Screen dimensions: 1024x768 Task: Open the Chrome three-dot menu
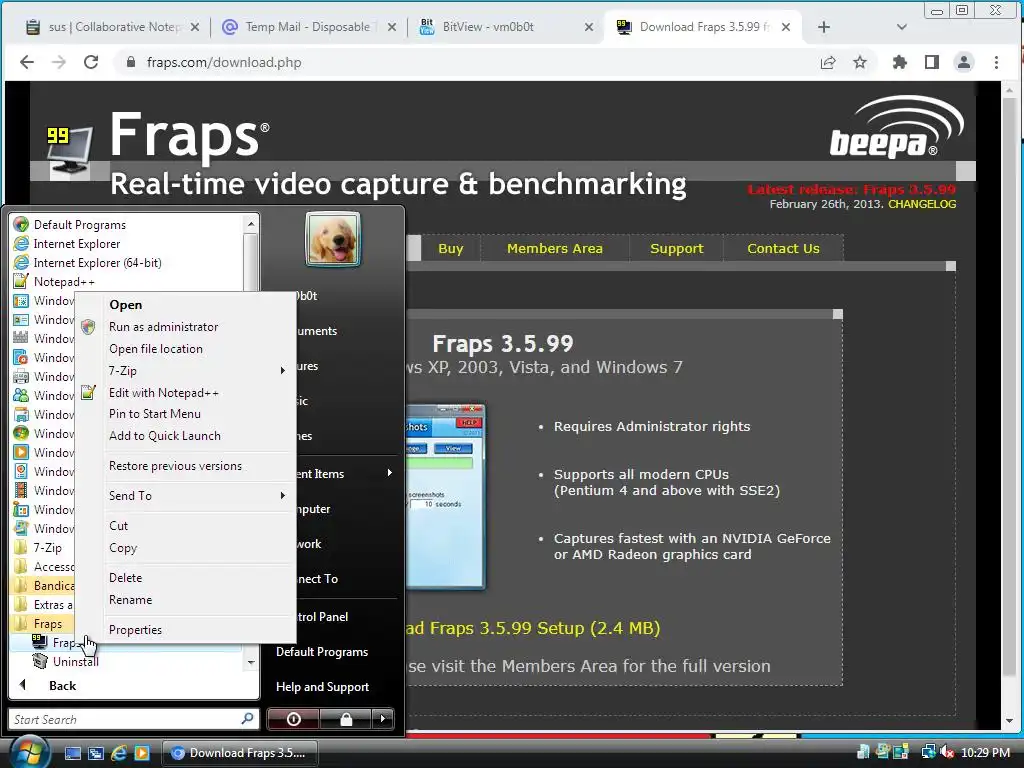[x=996, y=62]
